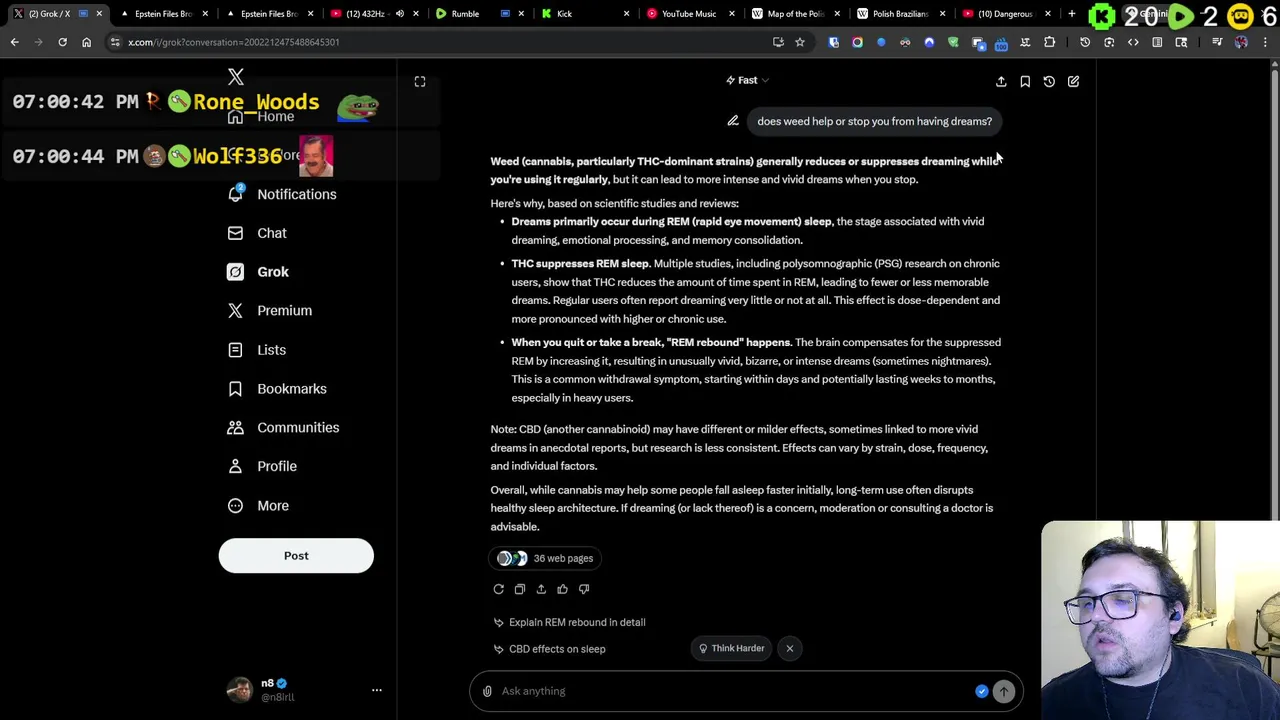Image resolution: width=1280 pixels, height=720 pixels.
Task: Open the 36 web pages sources
Action: tap(545, 558)
